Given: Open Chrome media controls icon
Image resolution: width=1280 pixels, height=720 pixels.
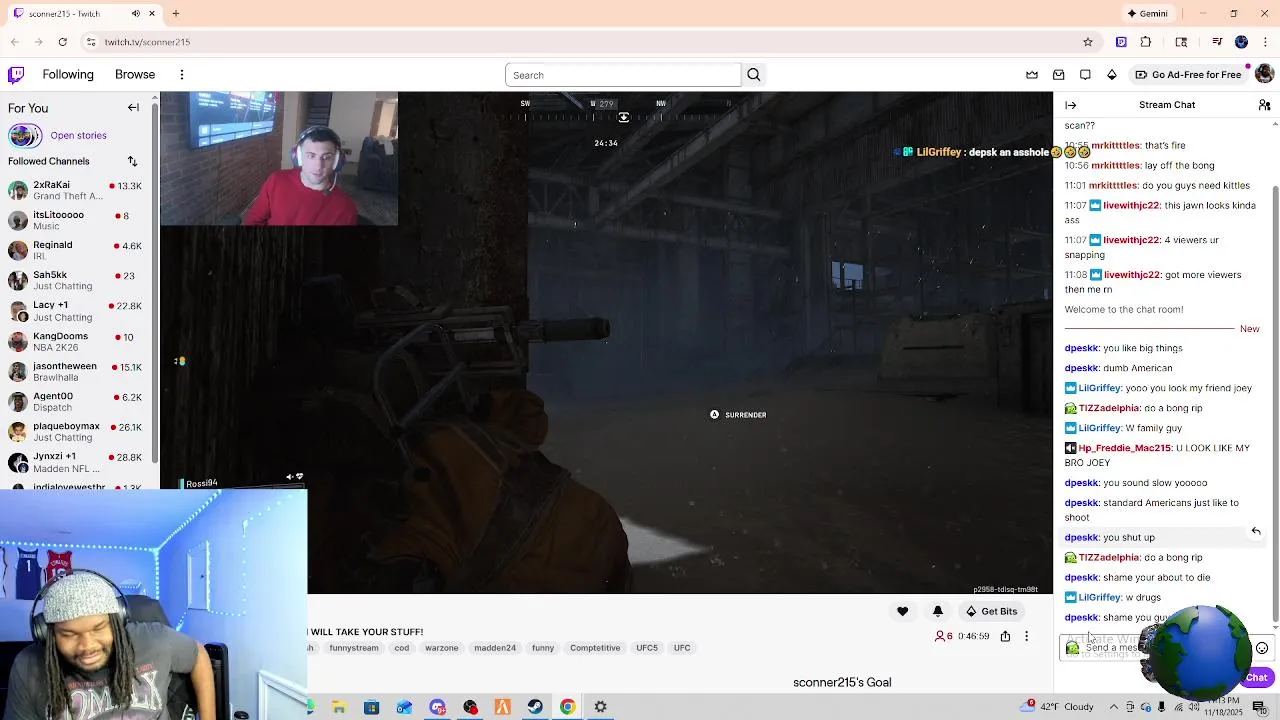Looking at the screenshot, I should (1217, 42).
